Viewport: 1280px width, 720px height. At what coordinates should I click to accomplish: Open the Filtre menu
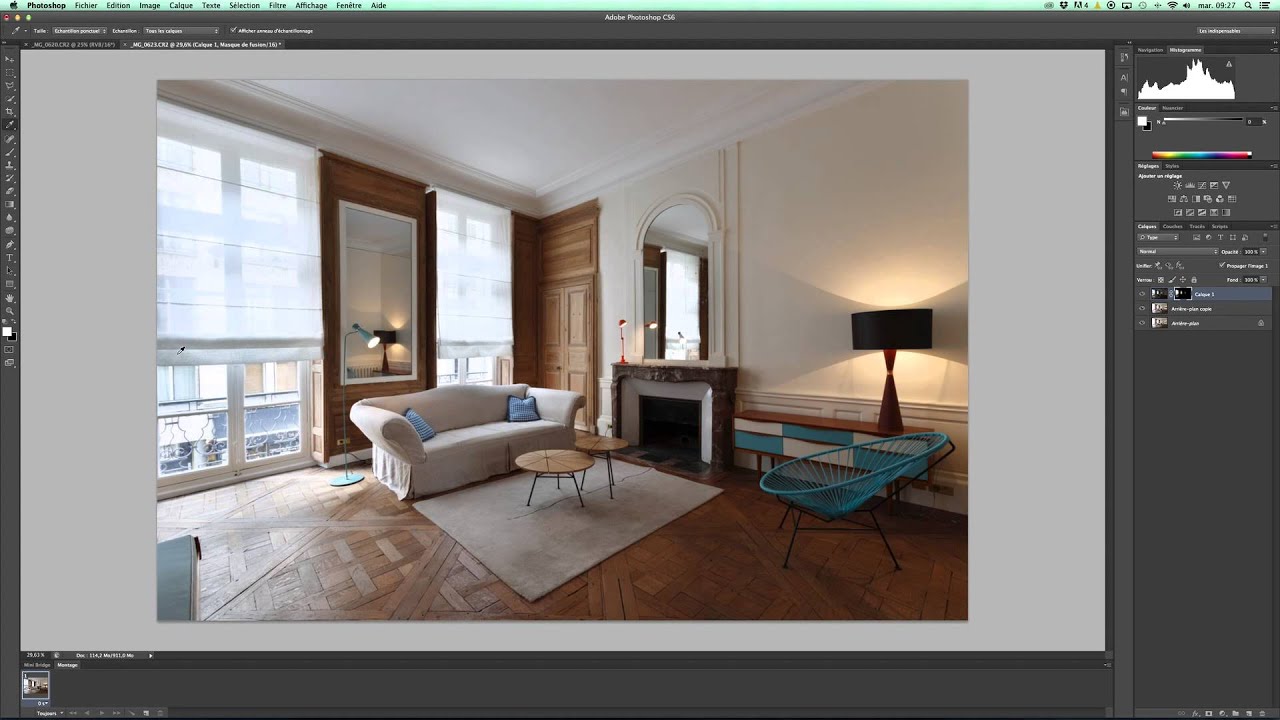[x=278, y=5]
